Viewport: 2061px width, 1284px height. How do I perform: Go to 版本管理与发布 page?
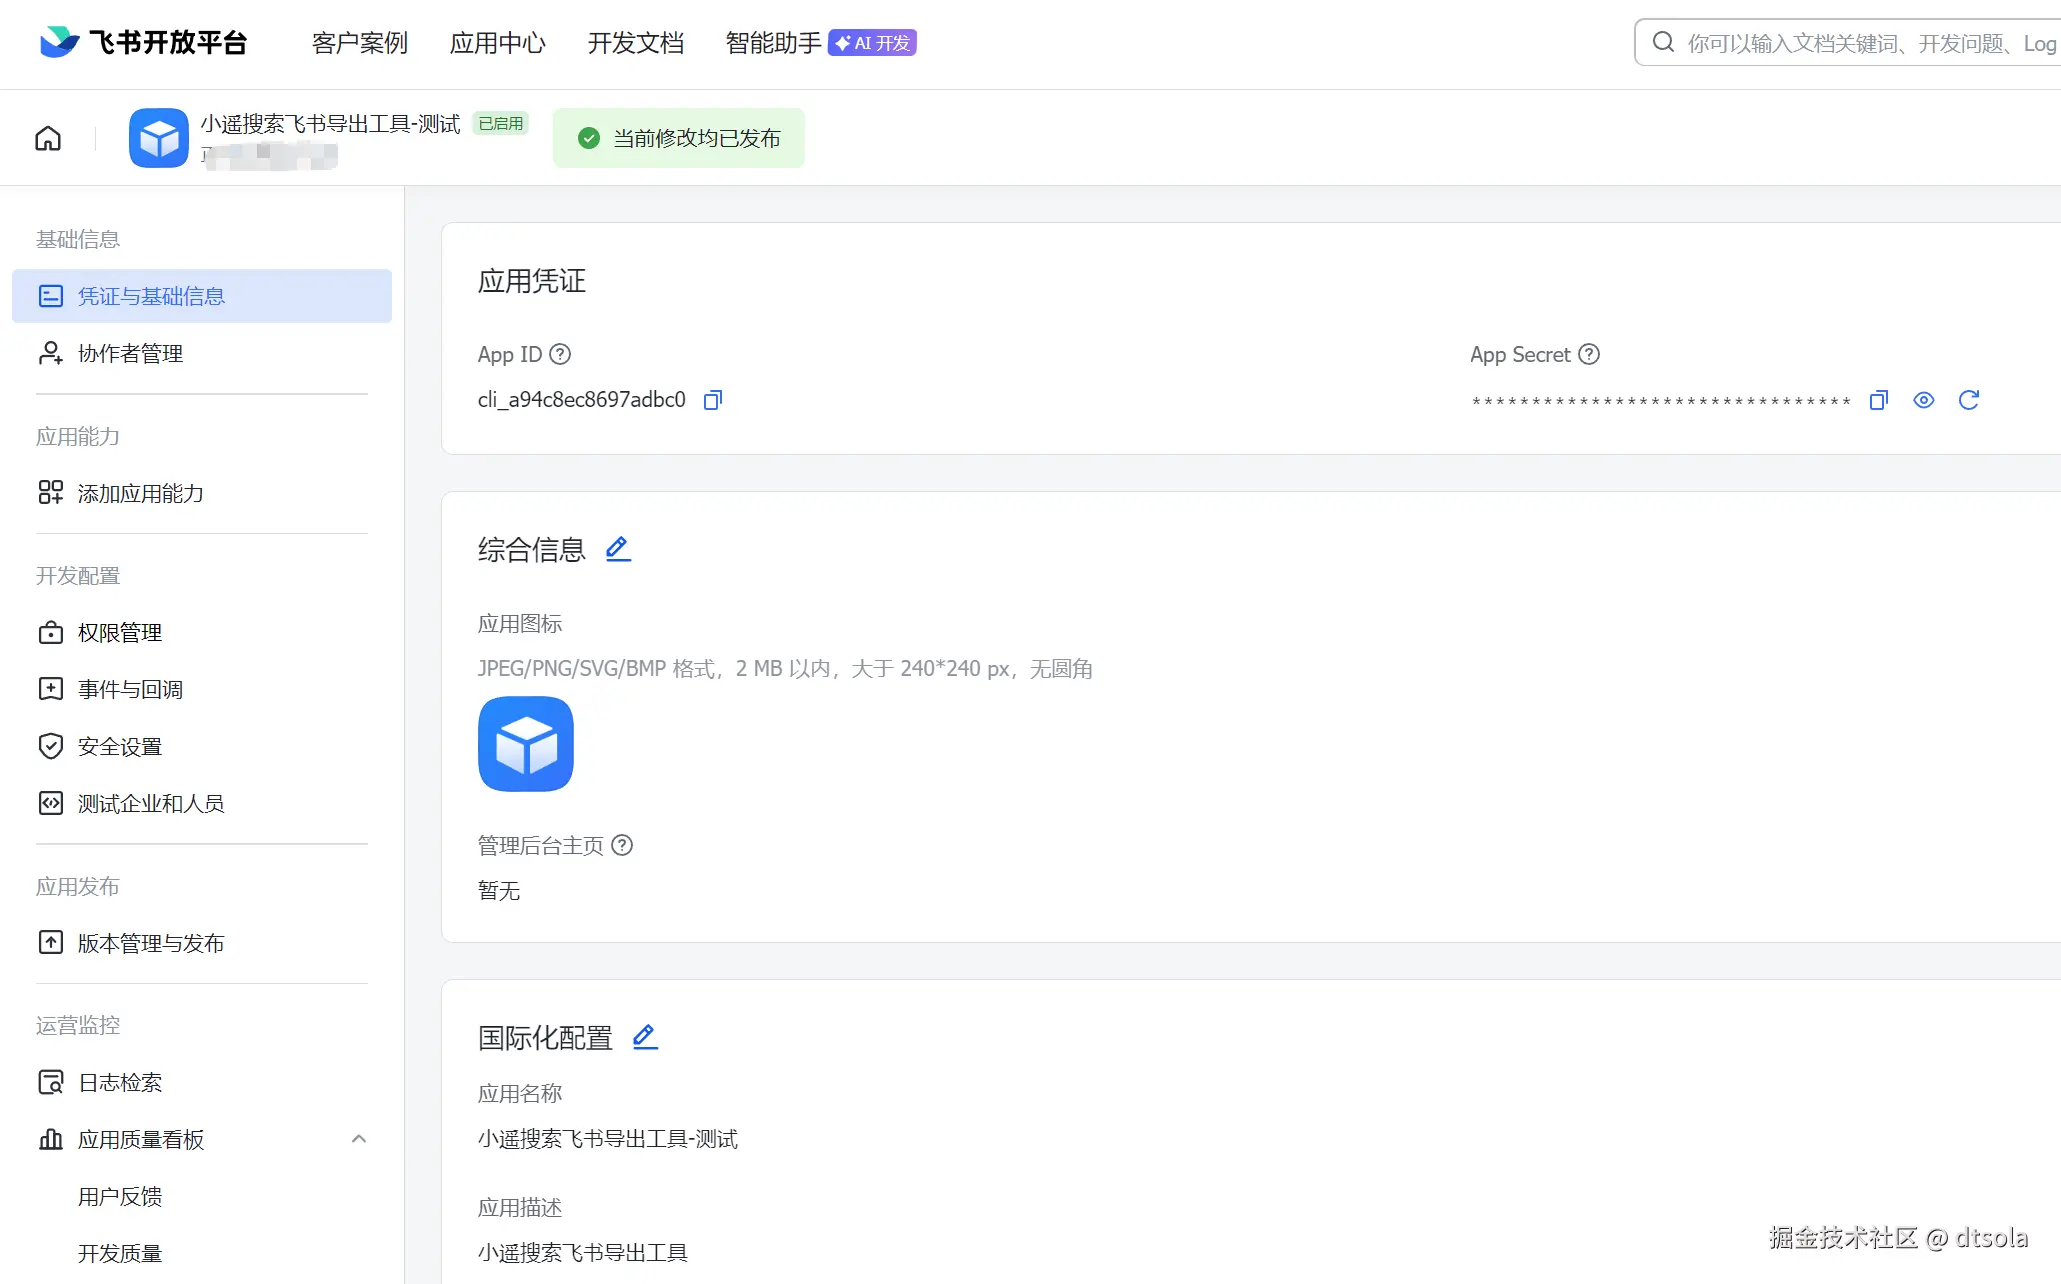(x=151, y=943)
